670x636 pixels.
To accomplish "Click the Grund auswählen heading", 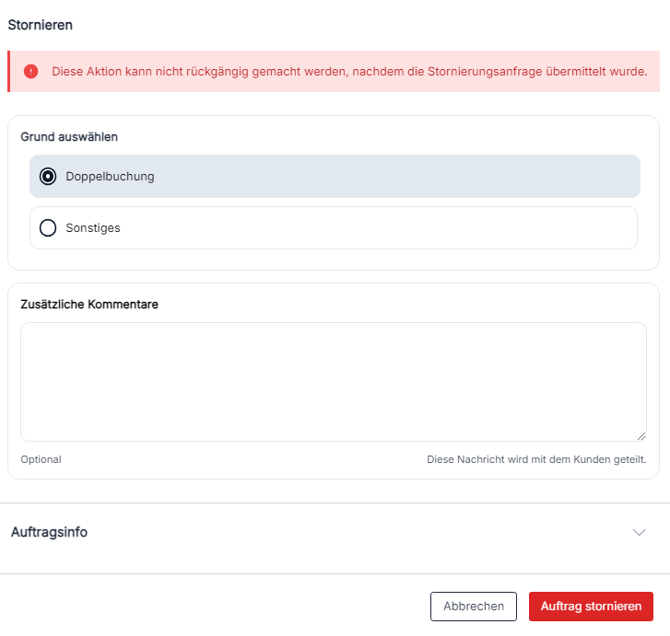I will pyautogui.click(x=69, y=137).
